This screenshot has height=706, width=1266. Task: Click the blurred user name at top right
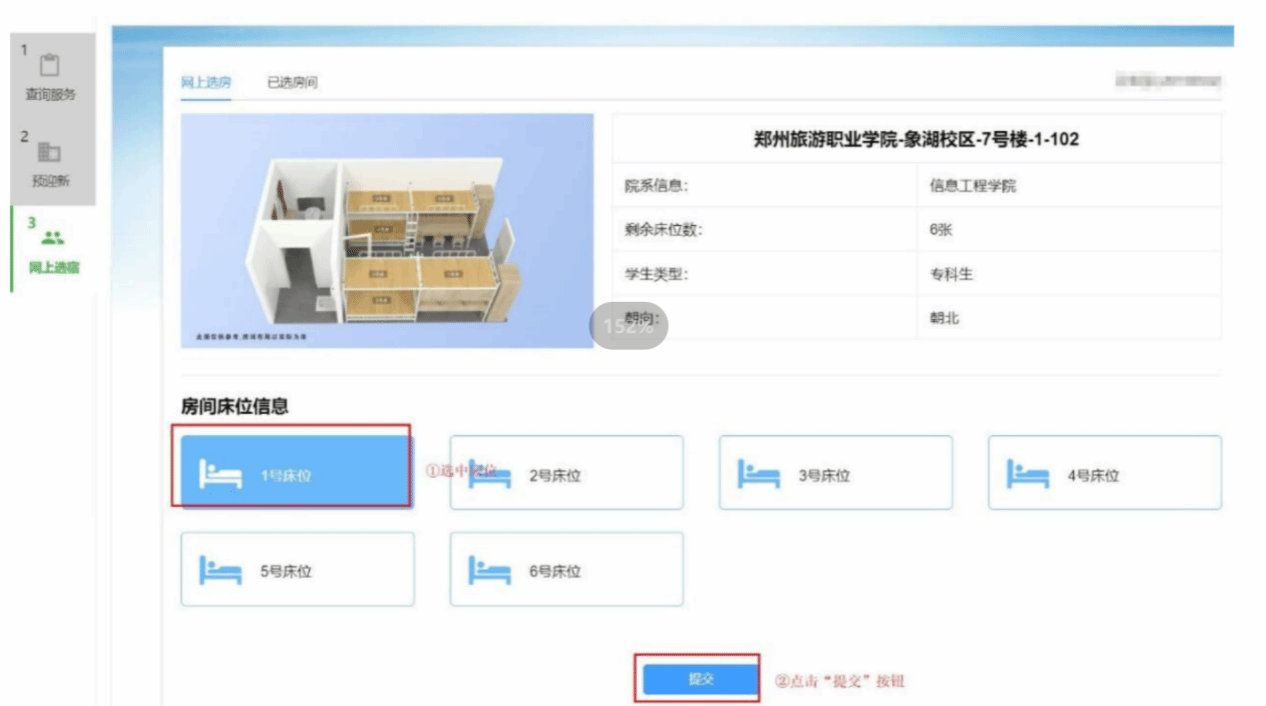pos(1168,81)
